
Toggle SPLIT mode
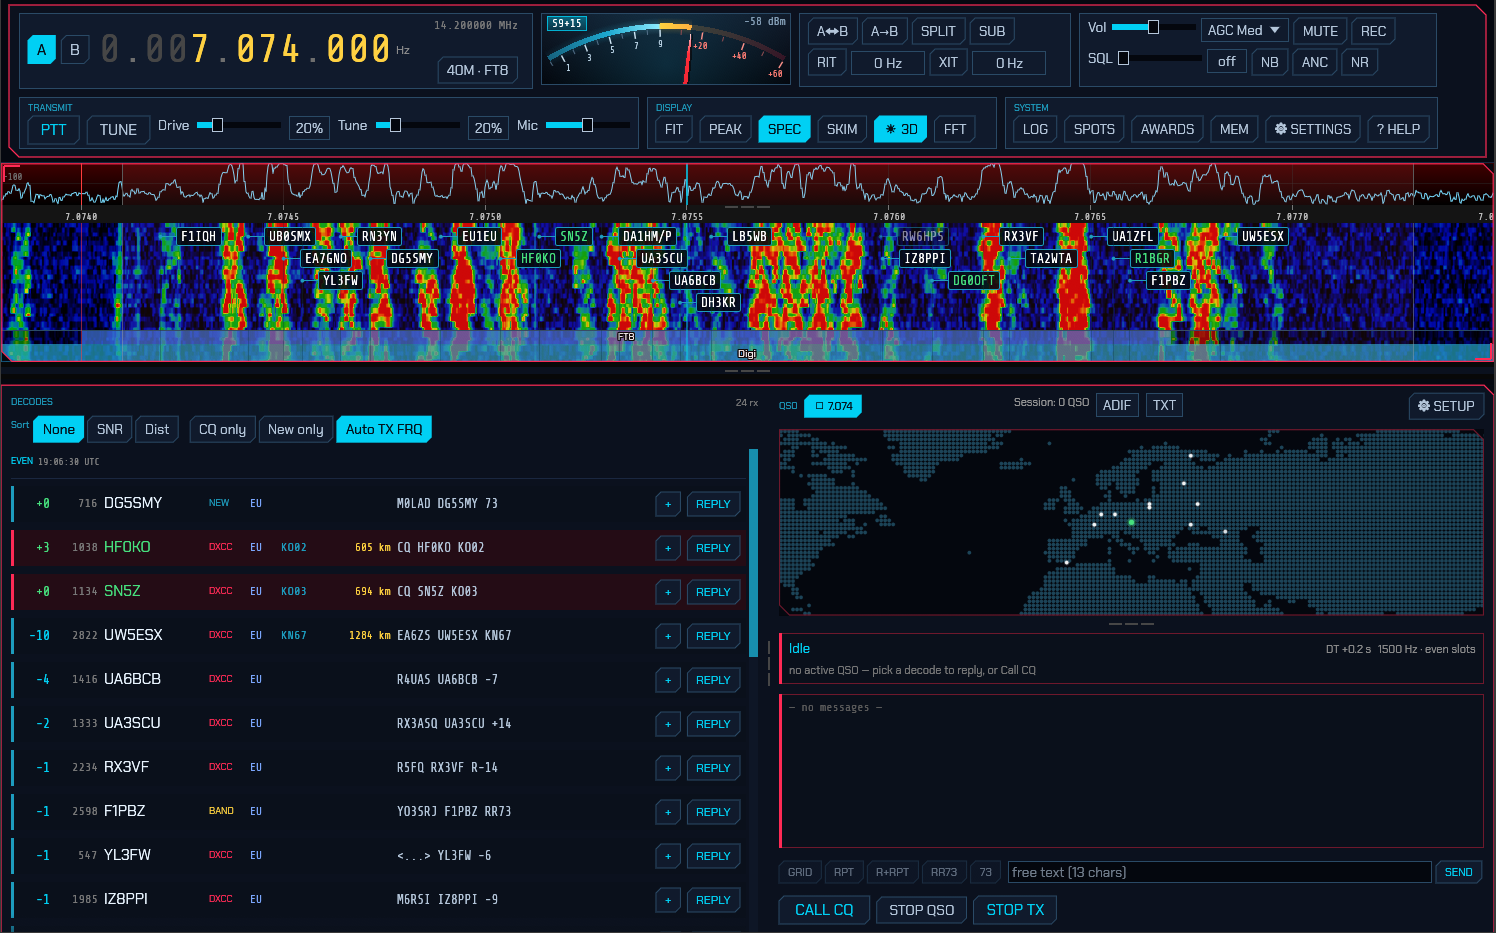click(938, 31)
